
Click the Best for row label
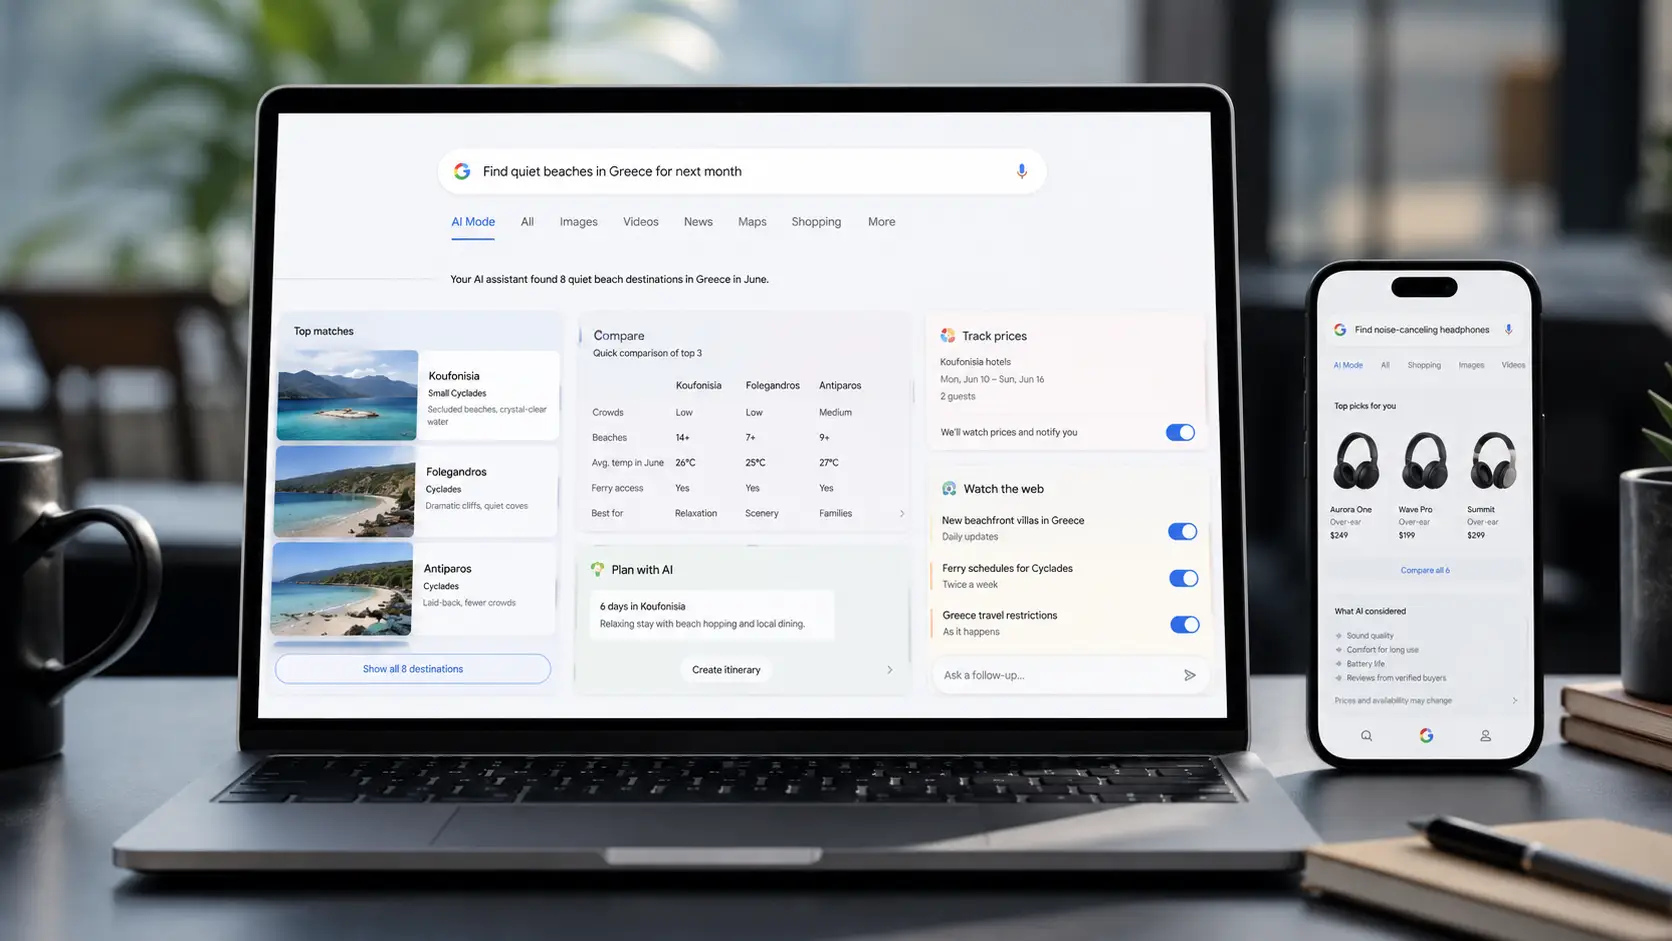coord(607,513)
